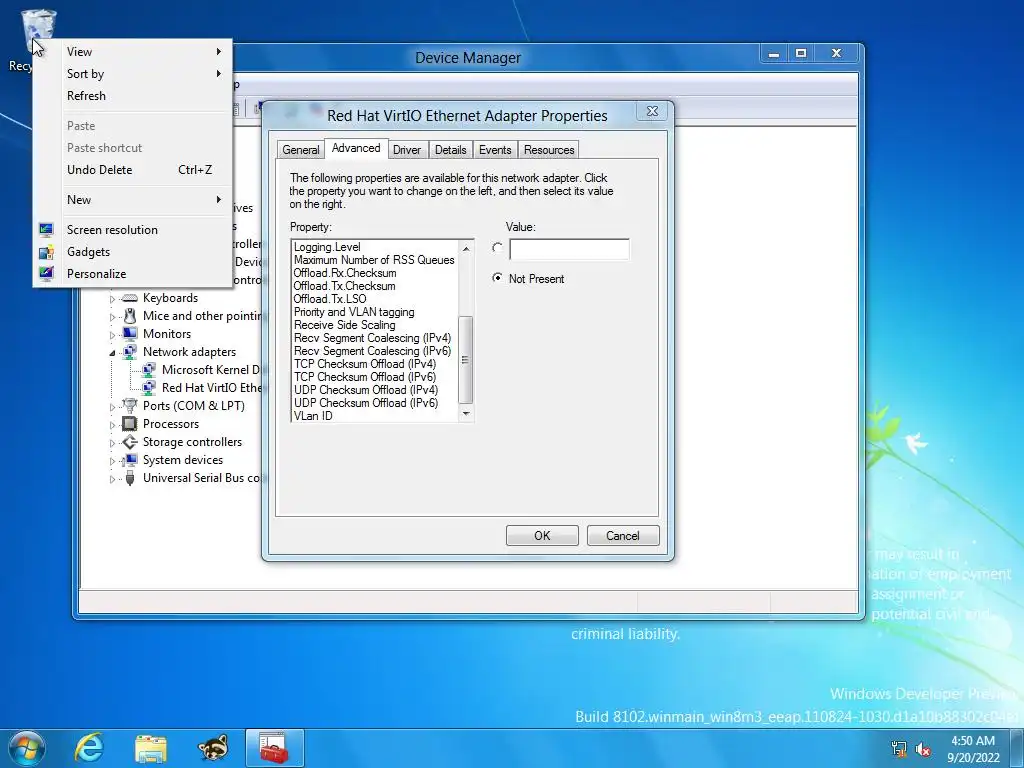Click the Gadgets icon in menu
Viewport: 1024px width, 768px height.
[x=46, y=252]
